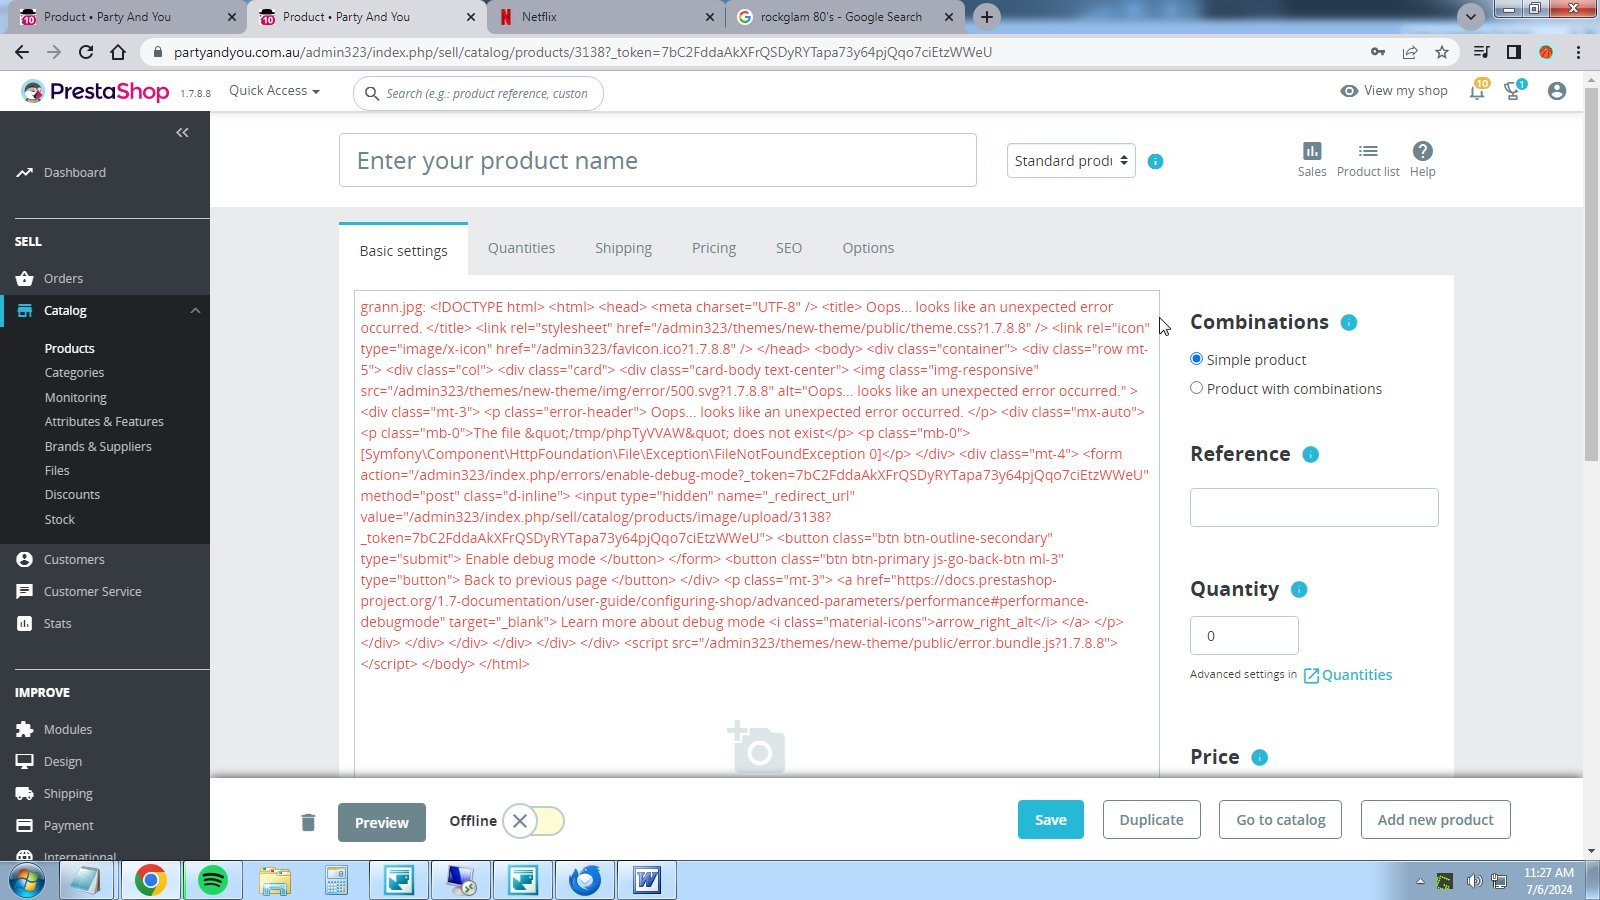Switch to rockglam 80's Google Search tab
The width and height of the screenshot is (1600, 900).
click(x=845, y=17)
